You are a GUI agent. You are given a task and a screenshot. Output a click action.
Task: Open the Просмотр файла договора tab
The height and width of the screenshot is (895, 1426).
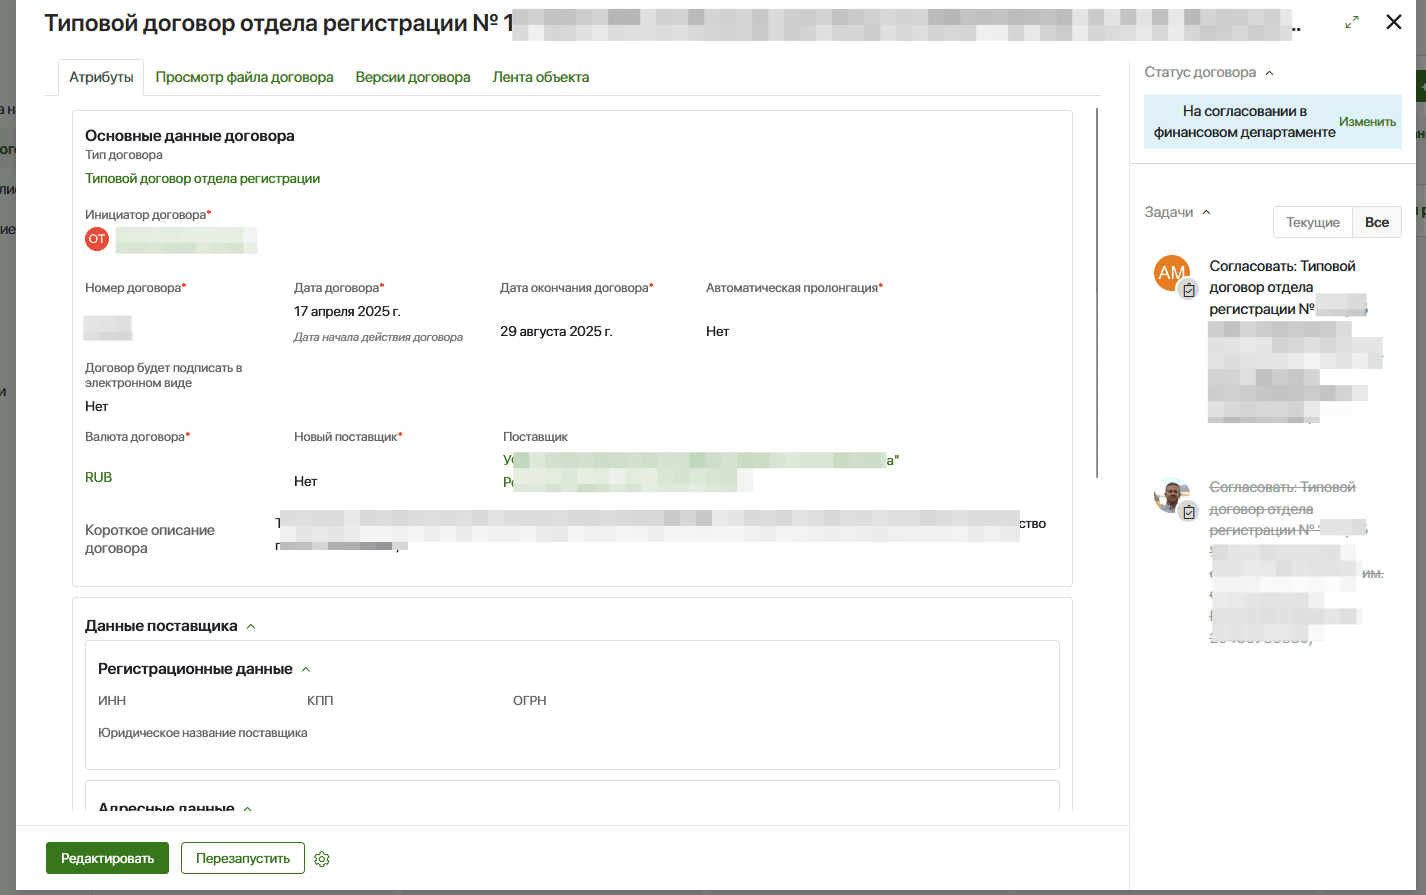coord(244,77)
